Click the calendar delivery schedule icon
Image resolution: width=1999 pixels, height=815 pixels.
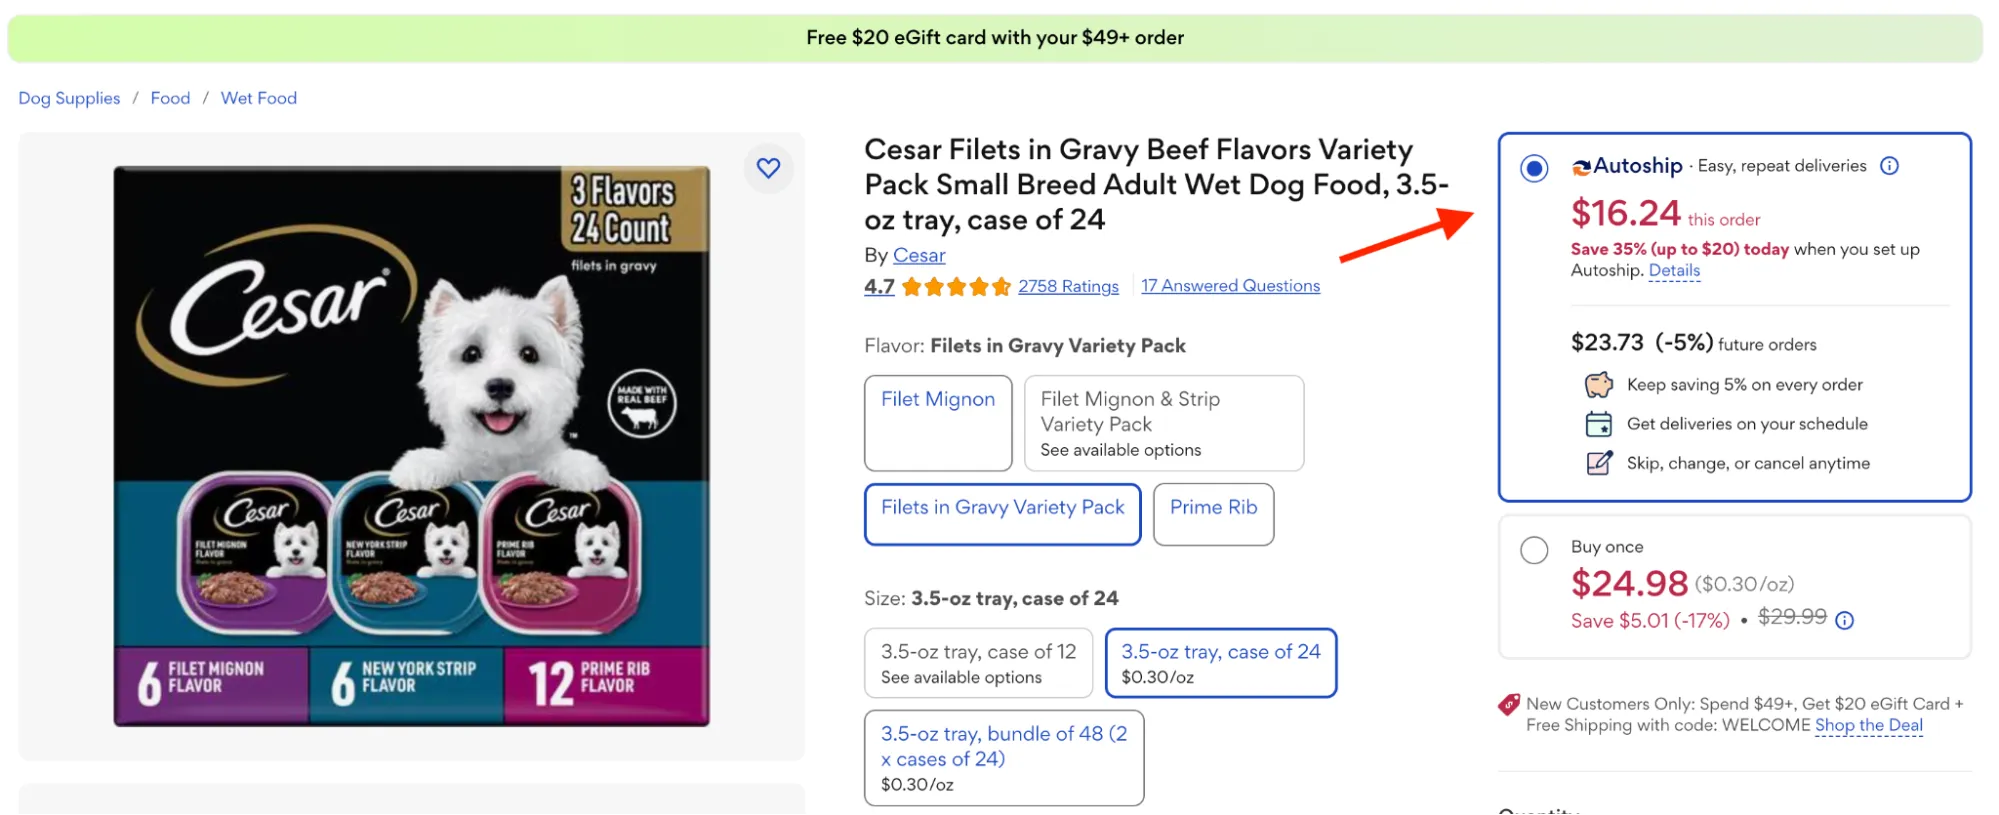[x=1598, y=424]
